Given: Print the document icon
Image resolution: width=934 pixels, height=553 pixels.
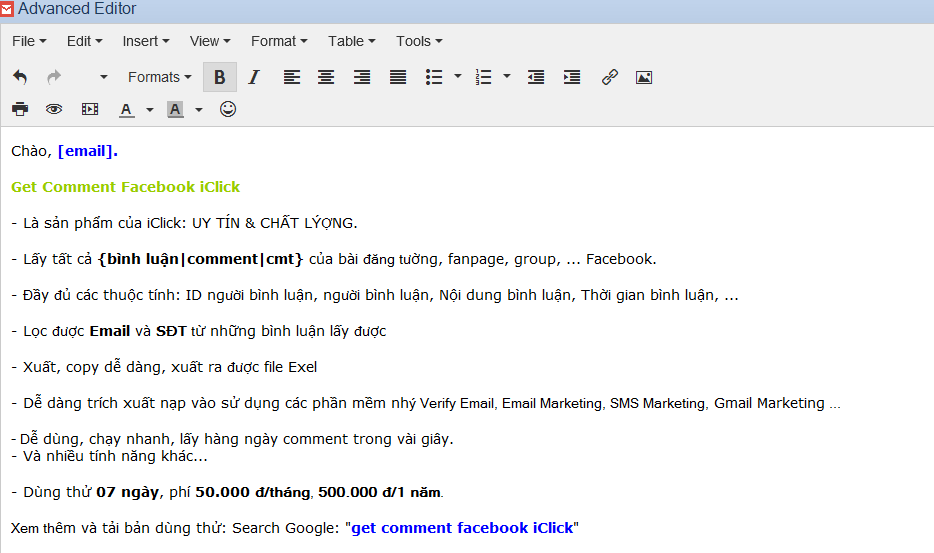Looking at the screenshot, I should pyautogui.click(x=20, y=109).
